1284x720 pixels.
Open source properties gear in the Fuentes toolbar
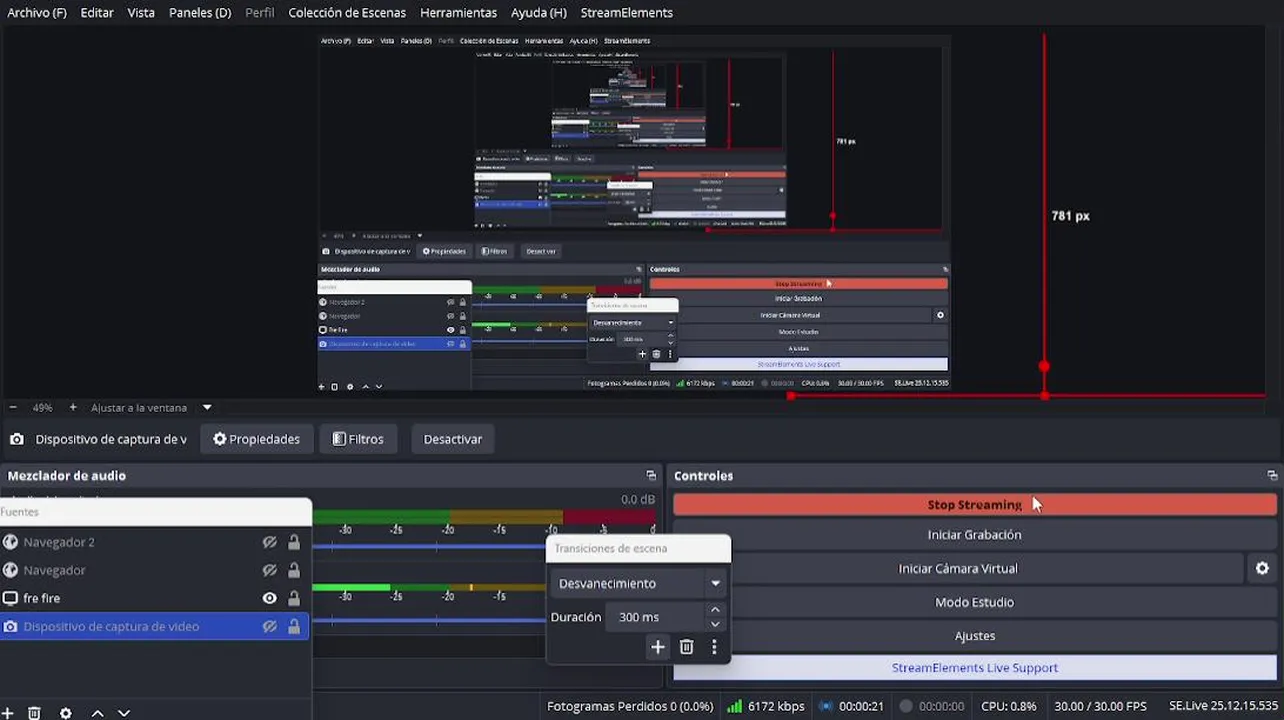click(x=66, y=713)
